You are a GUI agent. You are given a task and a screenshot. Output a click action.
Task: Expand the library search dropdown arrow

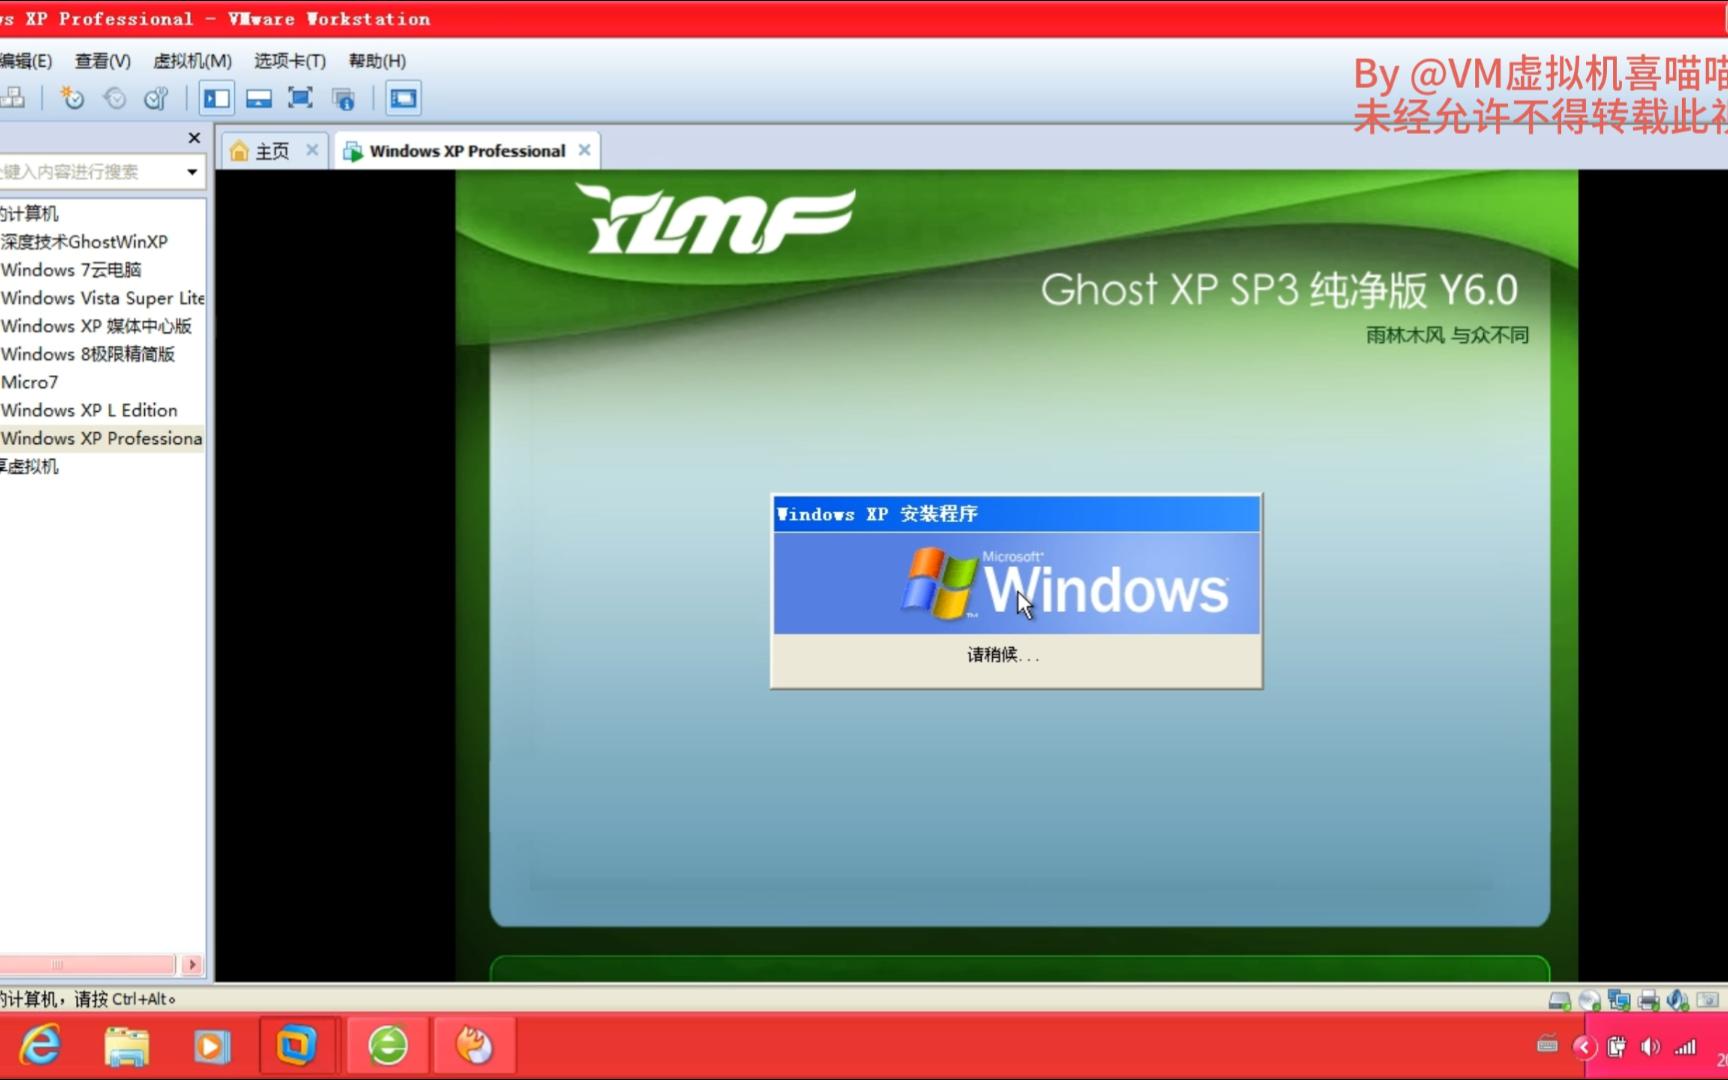coord(192,172)
